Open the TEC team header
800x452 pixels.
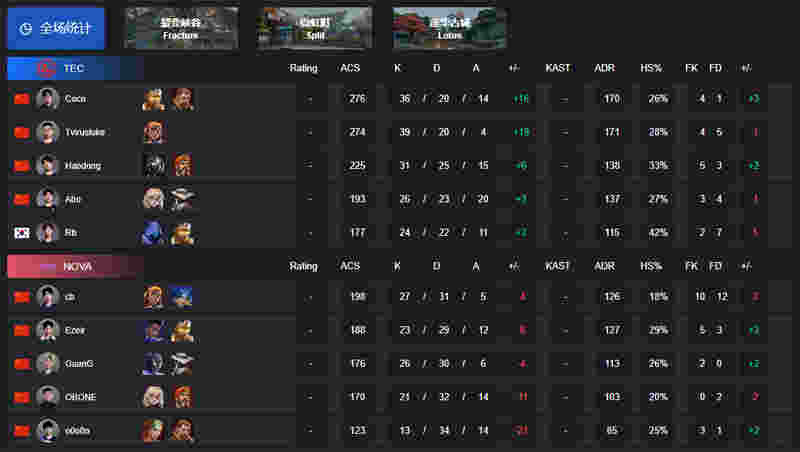(x=75, y=68)
